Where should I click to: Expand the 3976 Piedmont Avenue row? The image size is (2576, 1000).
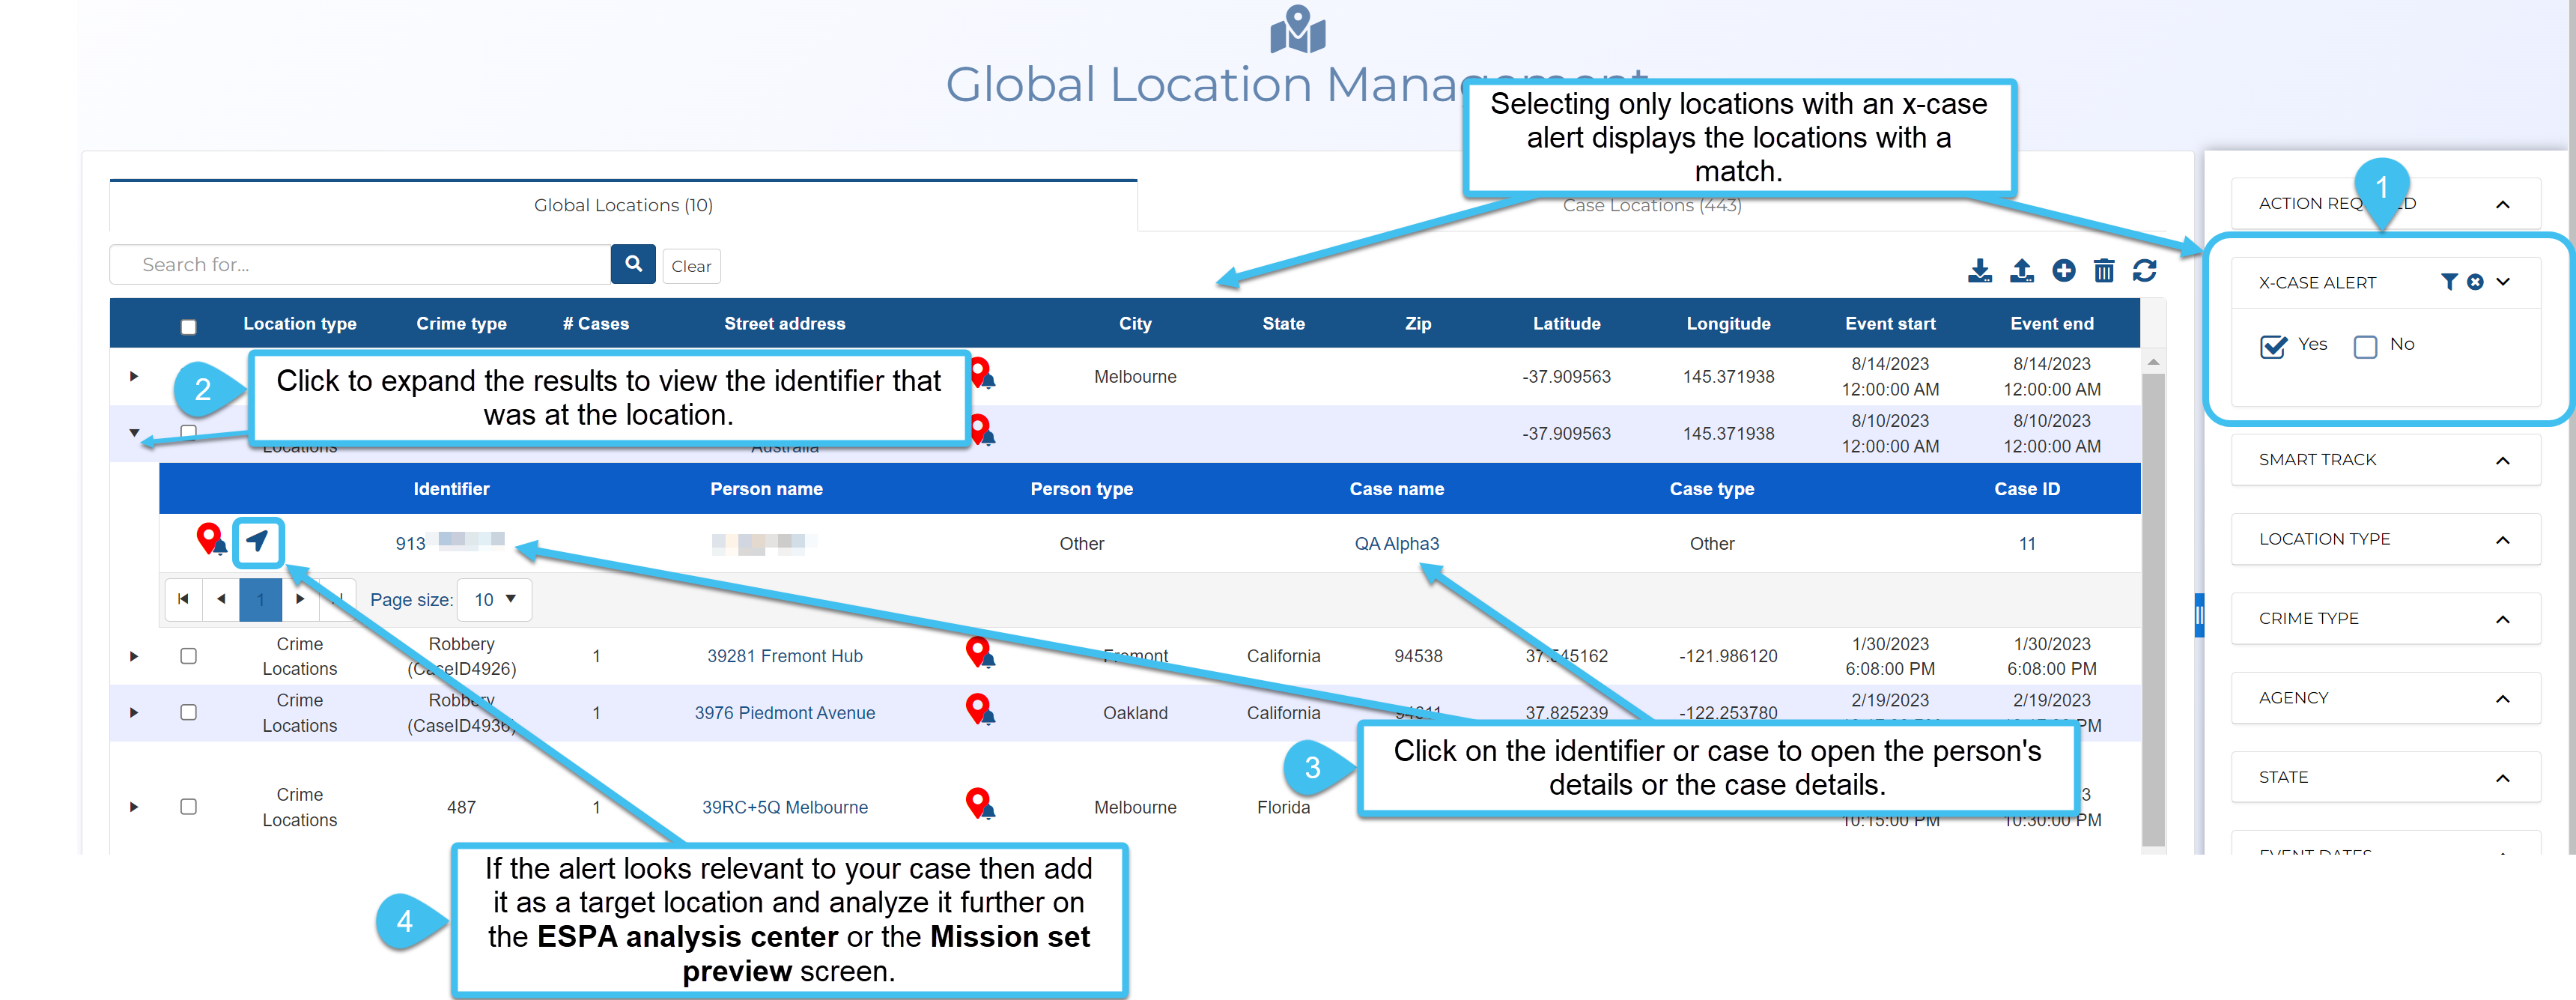click(x=134, y=713)
